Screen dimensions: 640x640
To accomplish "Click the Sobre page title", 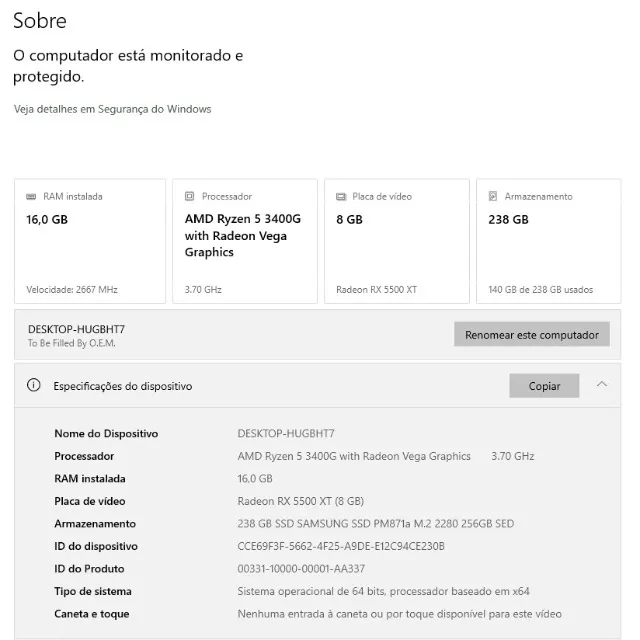I will [x=40, y=20].
